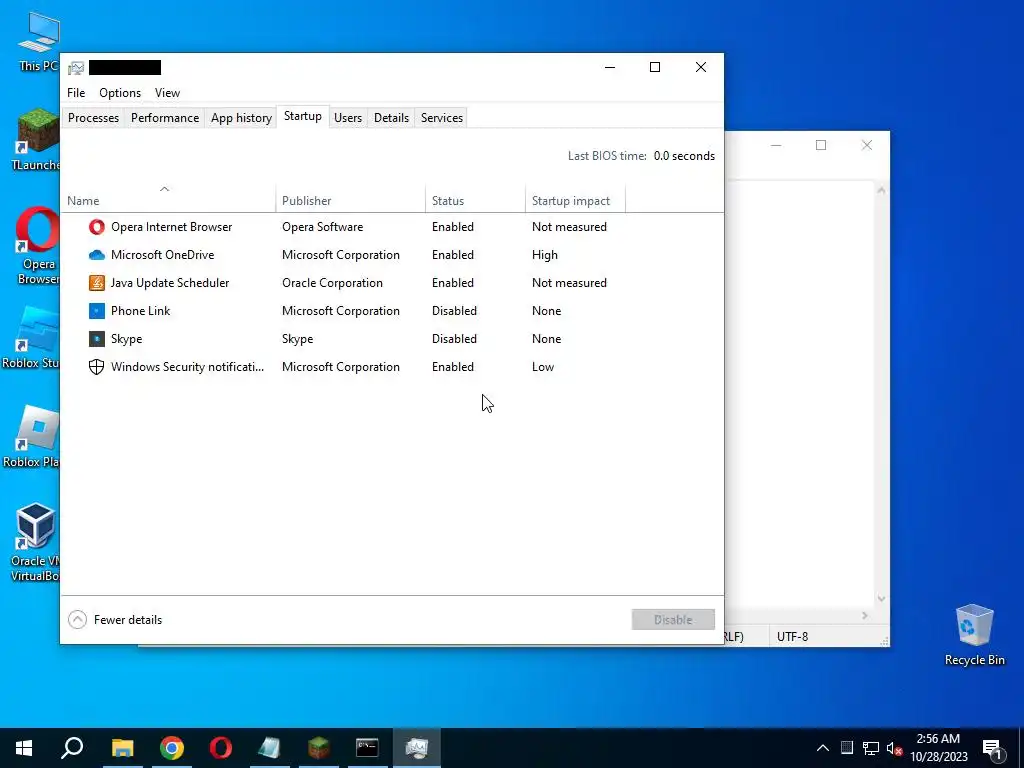
Task: Click Oracle Corporation publisher cell
Action: pyautogui.click(x=332, y=283)
